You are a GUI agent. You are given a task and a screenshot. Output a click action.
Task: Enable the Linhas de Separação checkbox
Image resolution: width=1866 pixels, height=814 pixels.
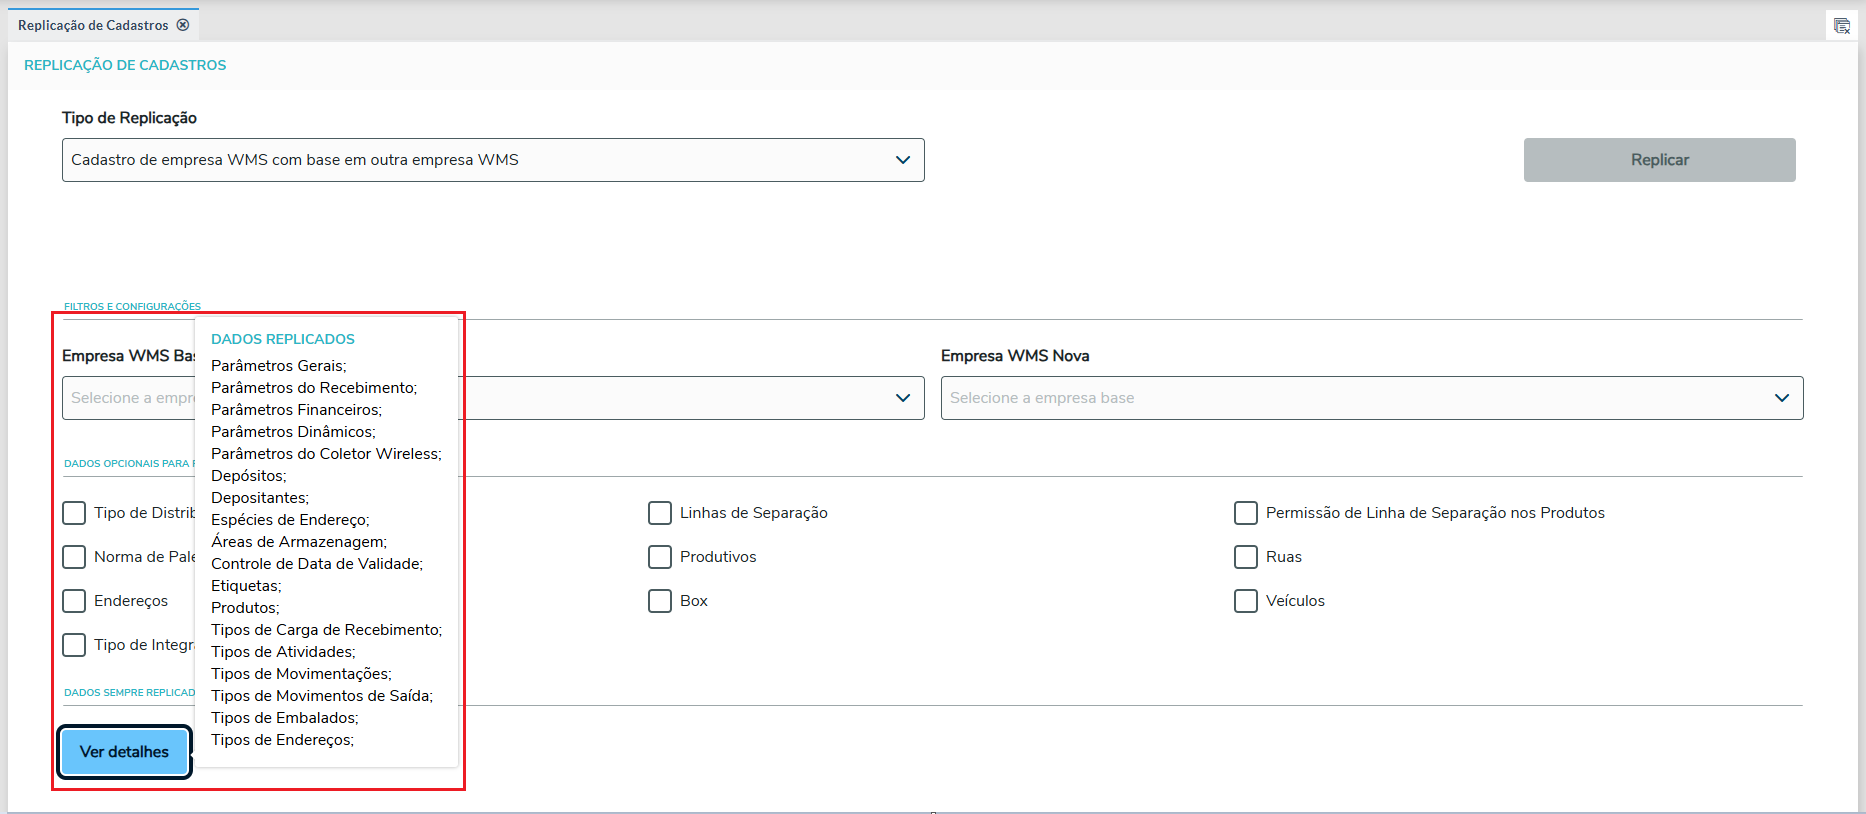click(660, 513)
